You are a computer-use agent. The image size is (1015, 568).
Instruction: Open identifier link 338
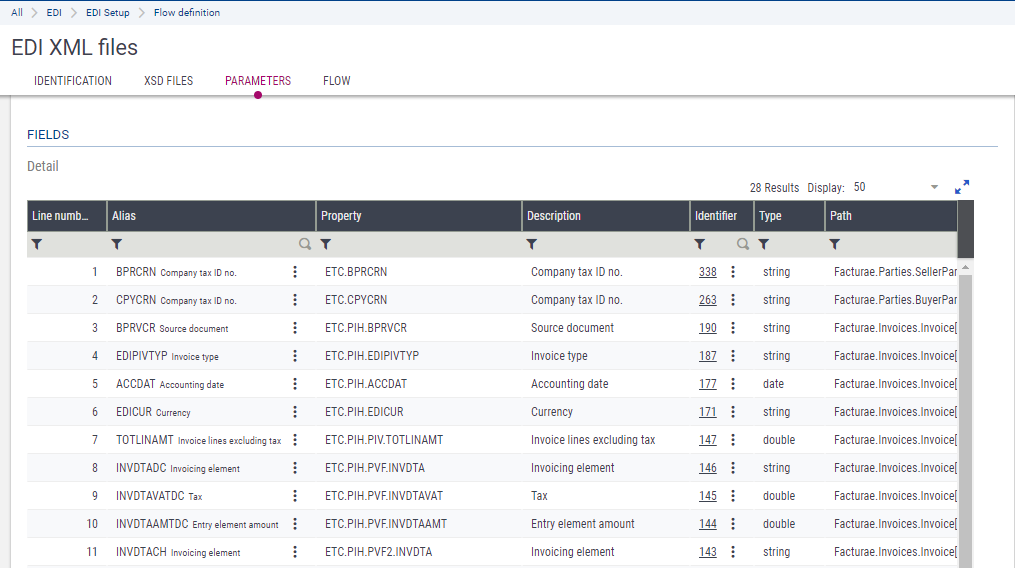coord(707,272)
